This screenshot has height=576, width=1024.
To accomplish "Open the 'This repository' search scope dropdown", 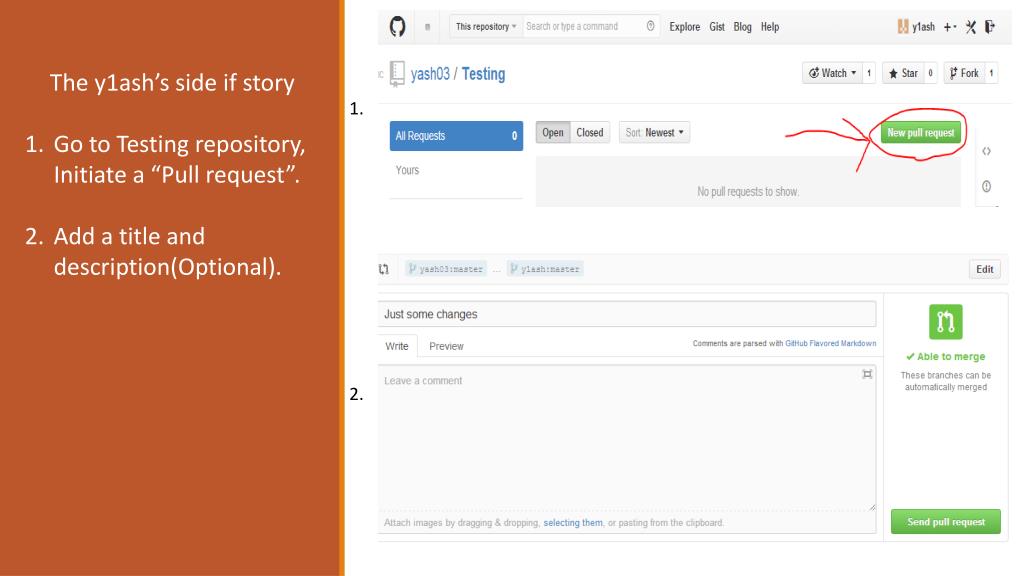I will [486, 27].
